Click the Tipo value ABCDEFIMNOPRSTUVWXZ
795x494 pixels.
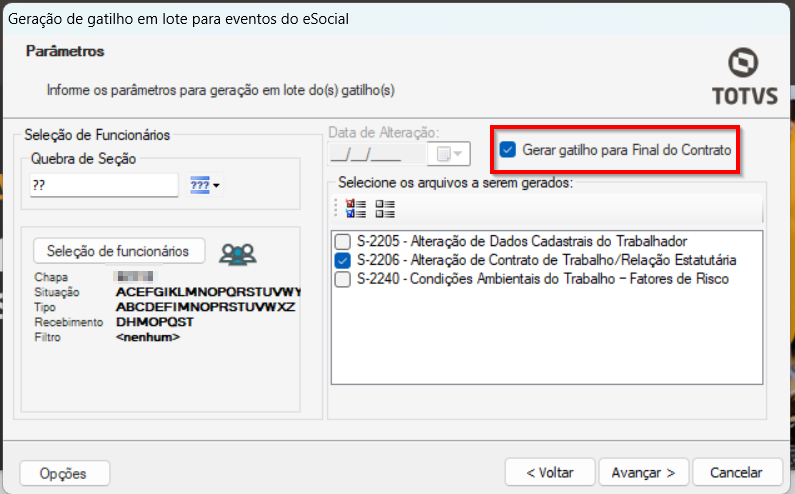point(205,307)
